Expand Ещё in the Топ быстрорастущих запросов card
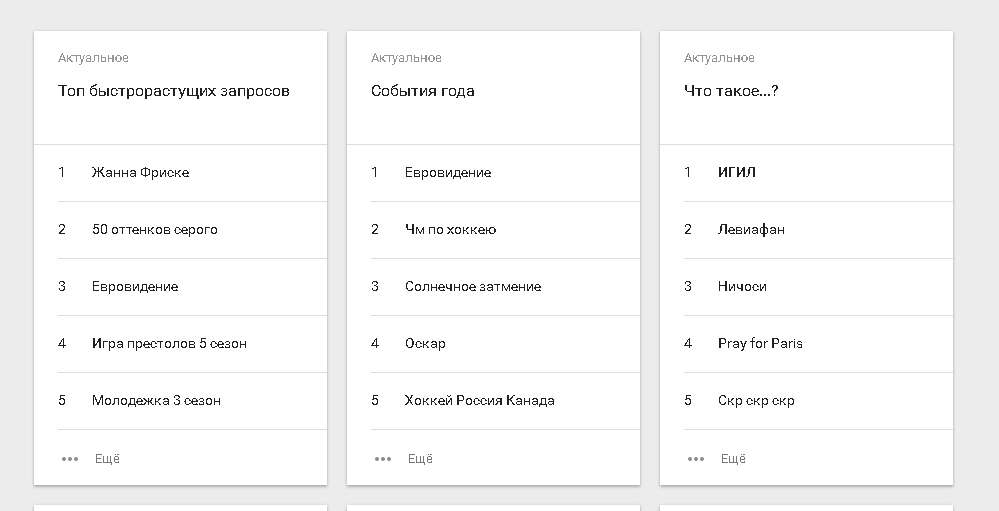This screenshot has width=999, height=511. point(107,459)
